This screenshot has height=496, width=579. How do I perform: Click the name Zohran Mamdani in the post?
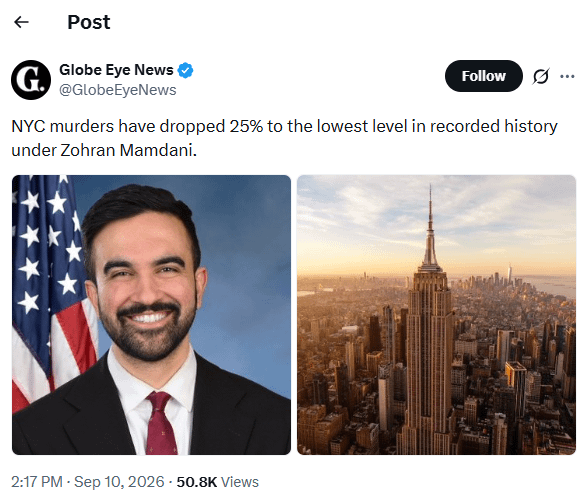[127, 150]
